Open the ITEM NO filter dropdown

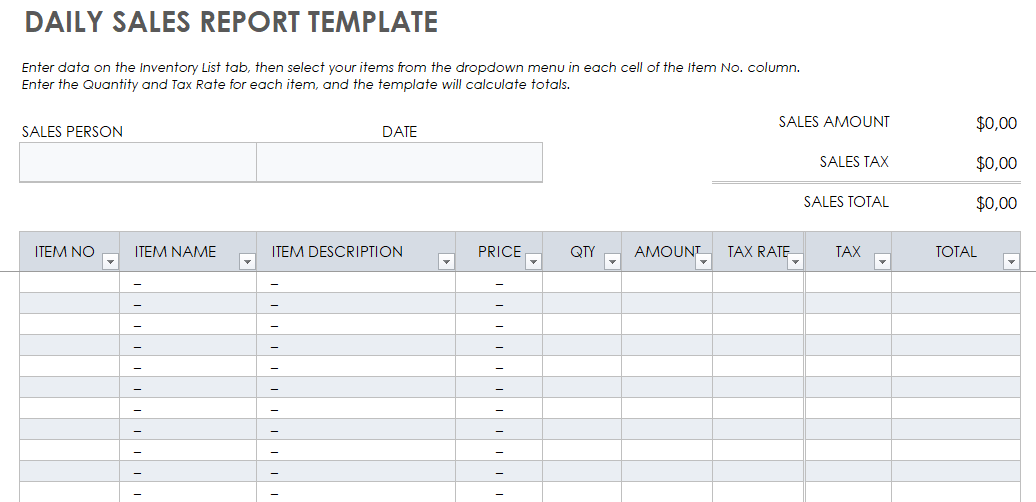coord(111,262)
